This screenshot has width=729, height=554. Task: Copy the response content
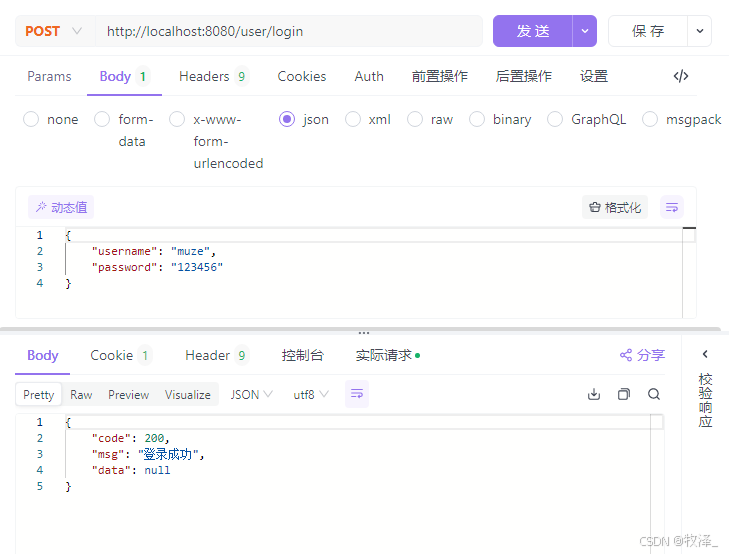tap(623, 394)
